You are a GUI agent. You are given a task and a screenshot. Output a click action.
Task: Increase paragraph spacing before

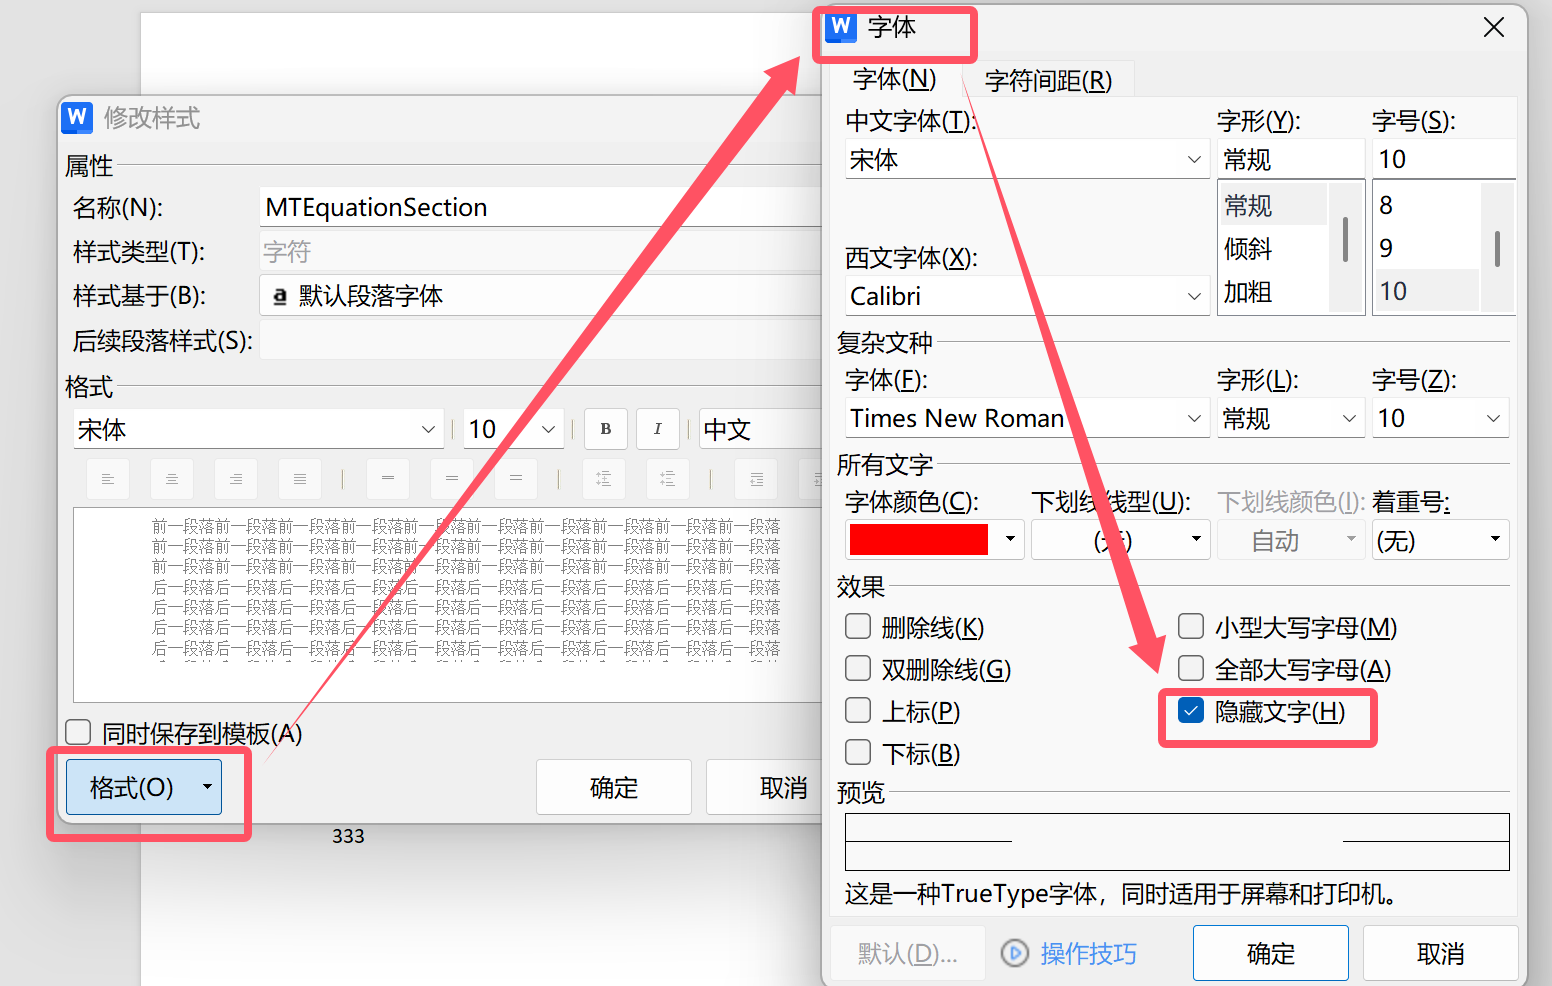click(x=603, y=478)
